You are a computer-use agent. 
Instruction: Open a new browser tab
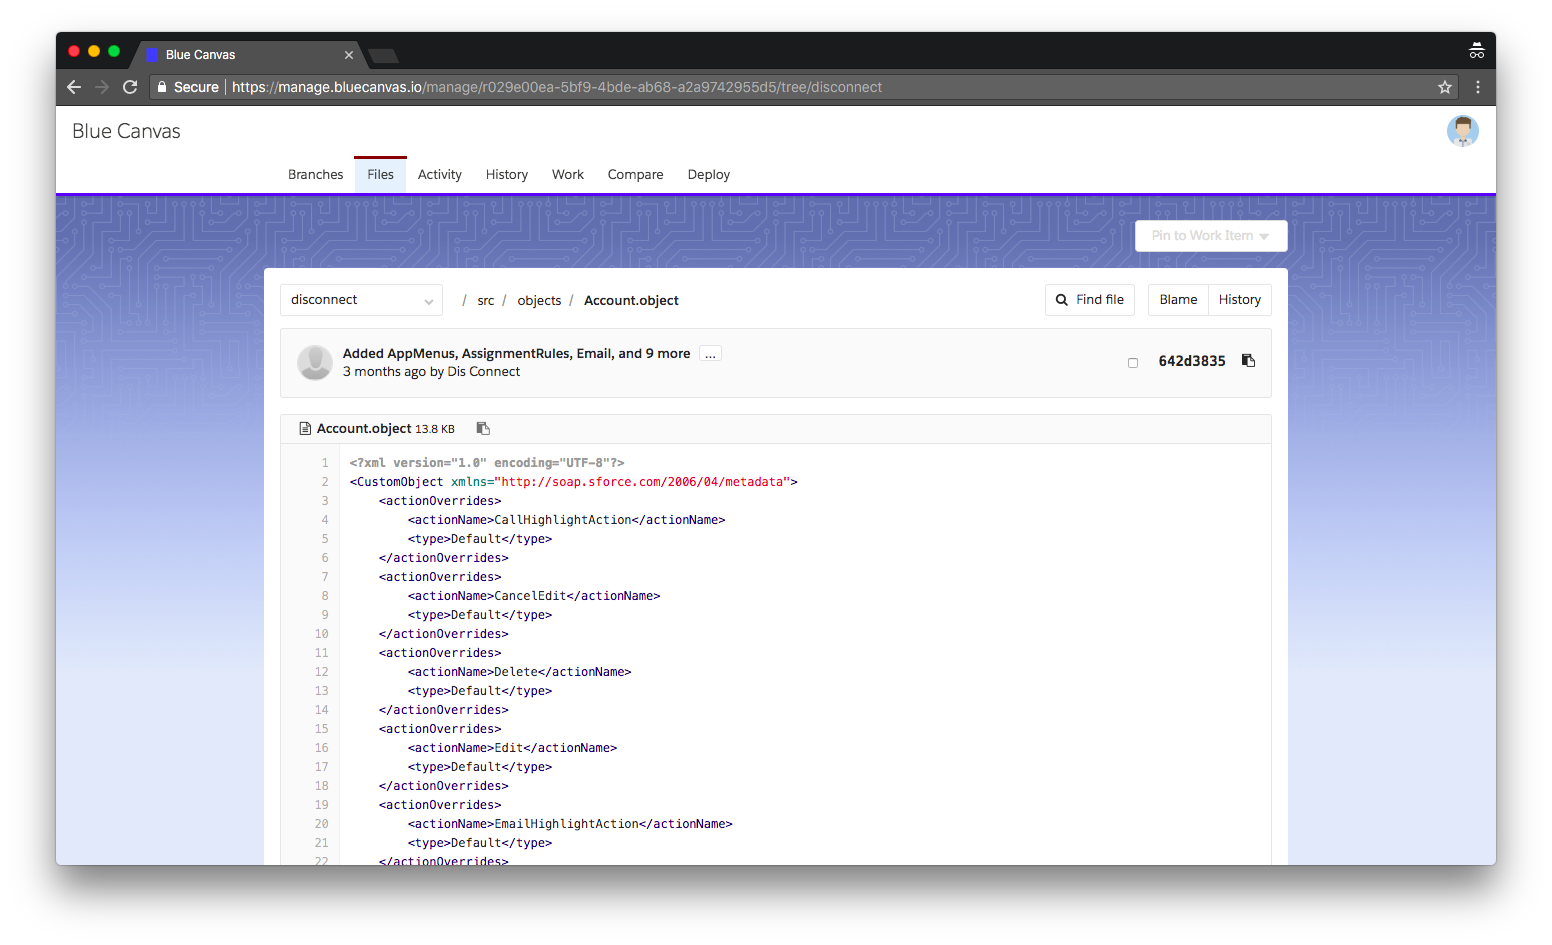384,55
